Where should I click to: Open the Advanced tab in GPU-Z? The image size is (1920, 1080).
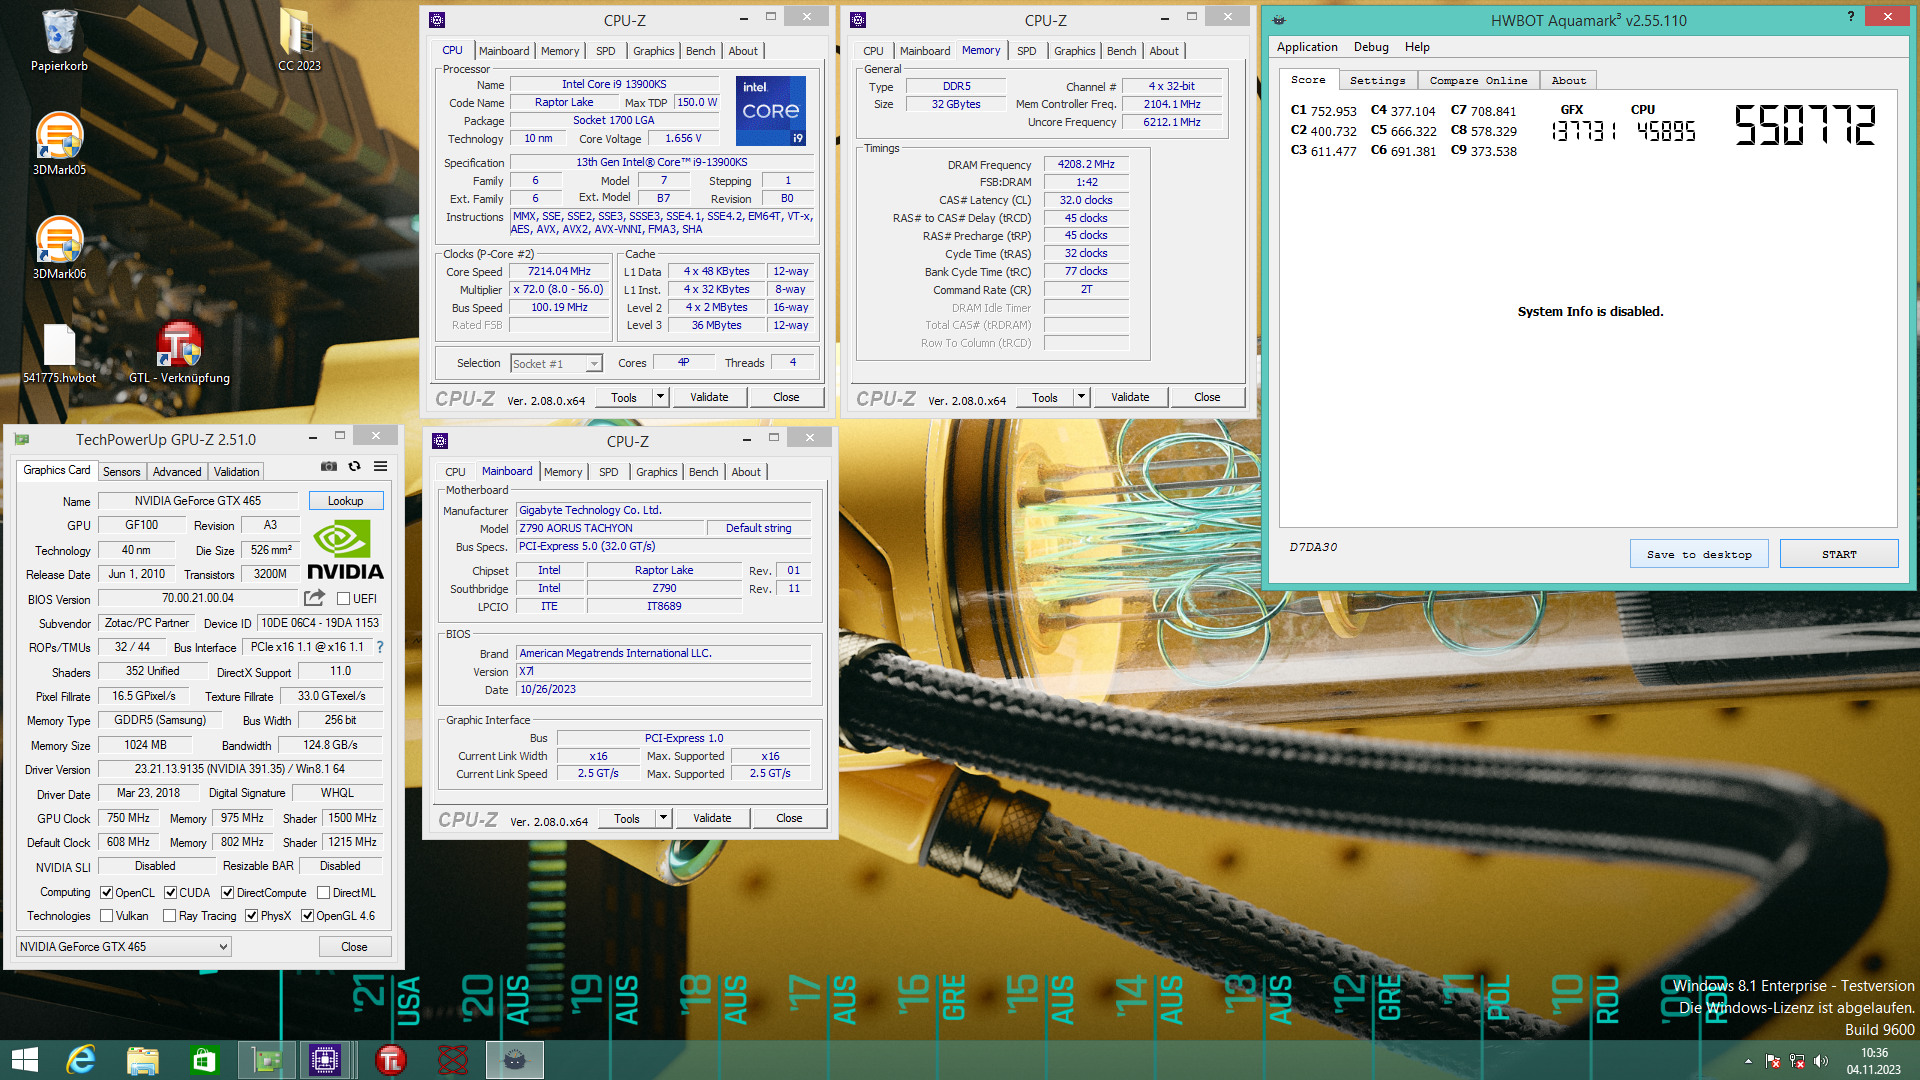point(177,472)
